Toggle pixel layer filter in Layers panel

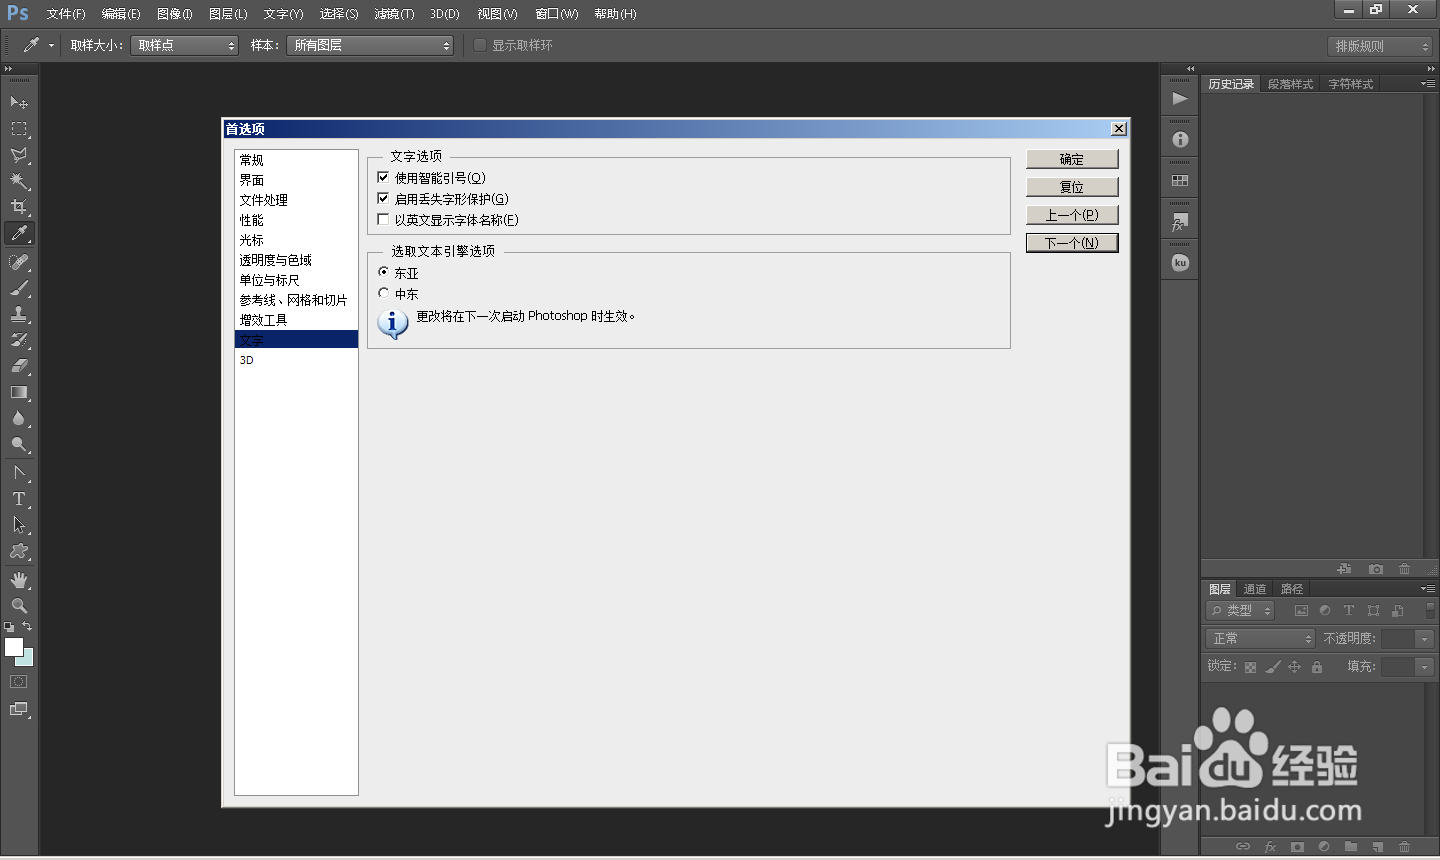(x=1301, y=610)
